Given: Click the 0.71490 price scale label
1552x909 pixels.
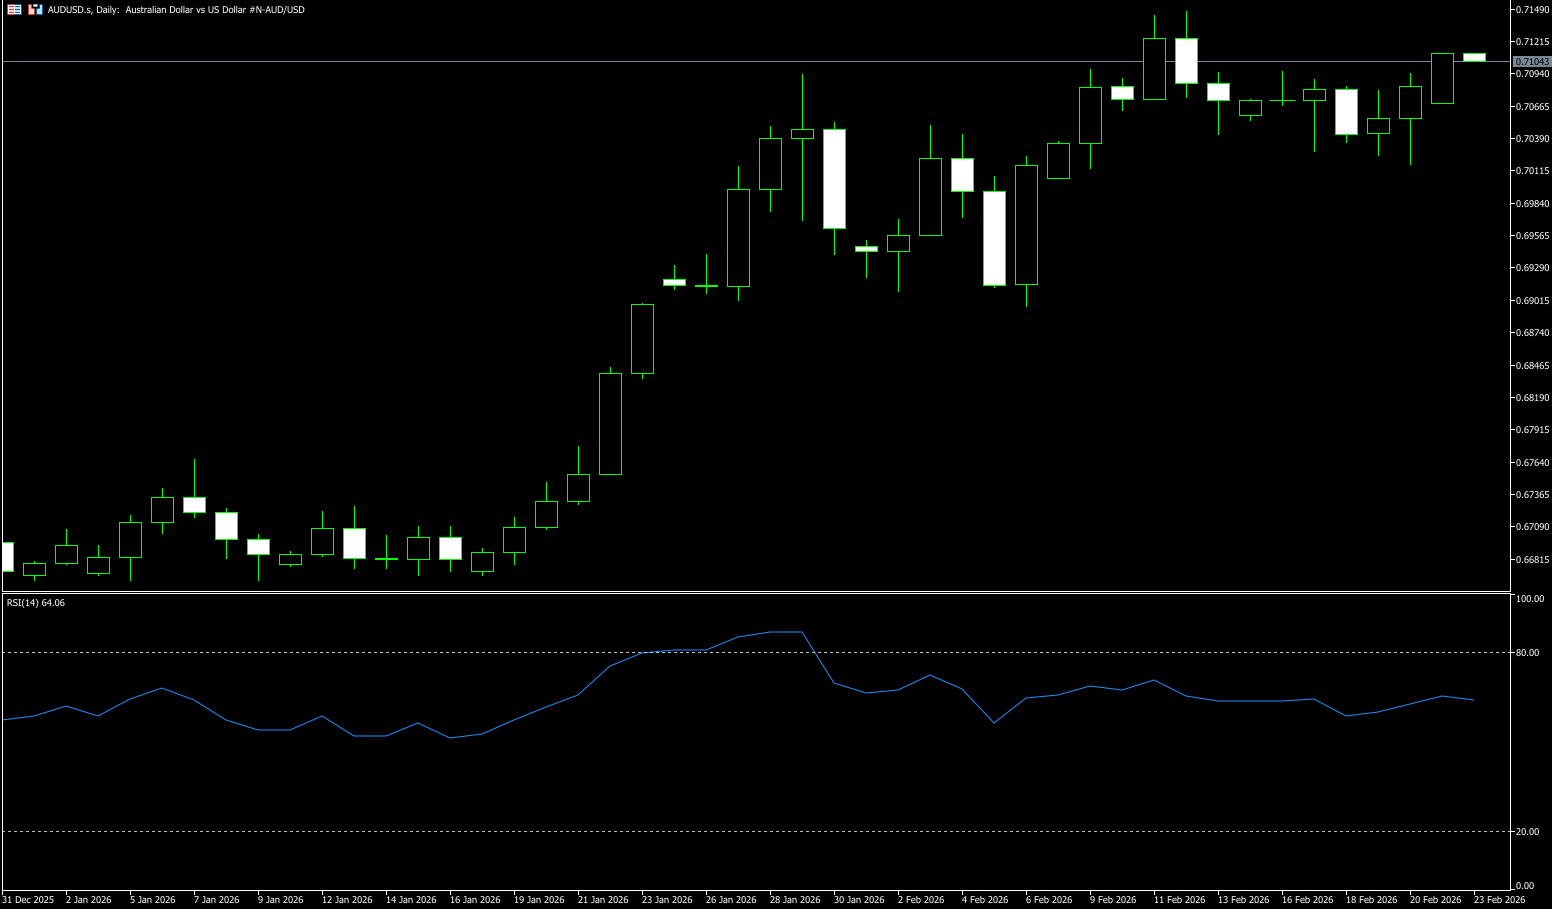Looking at the screenshot, I should 1532,9.
